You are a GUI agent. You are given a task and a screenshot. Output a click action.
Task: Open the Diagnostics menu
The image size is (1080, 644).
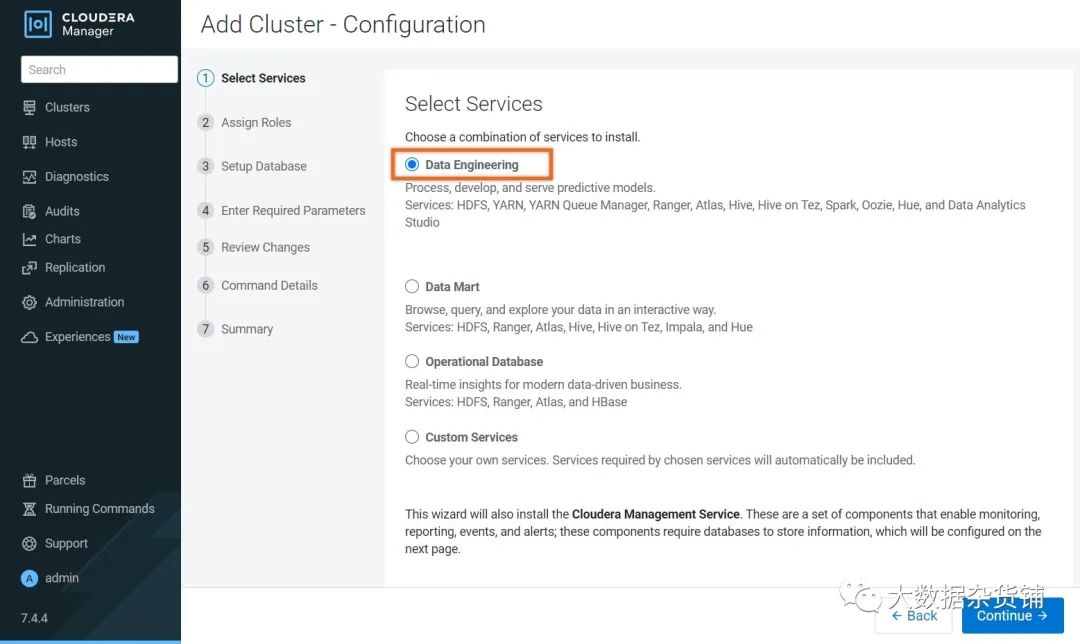77,177
